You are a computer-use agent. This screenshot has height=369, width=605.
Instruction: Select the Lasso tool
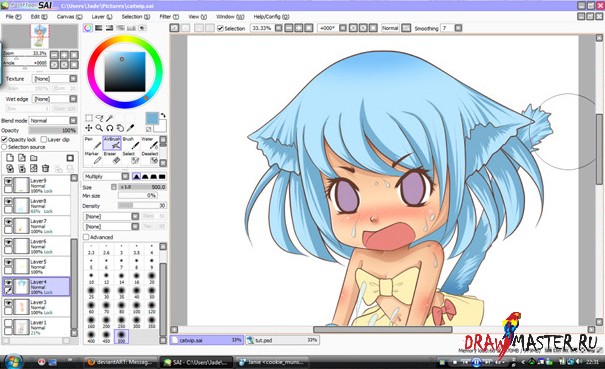(x=99, y=118)
